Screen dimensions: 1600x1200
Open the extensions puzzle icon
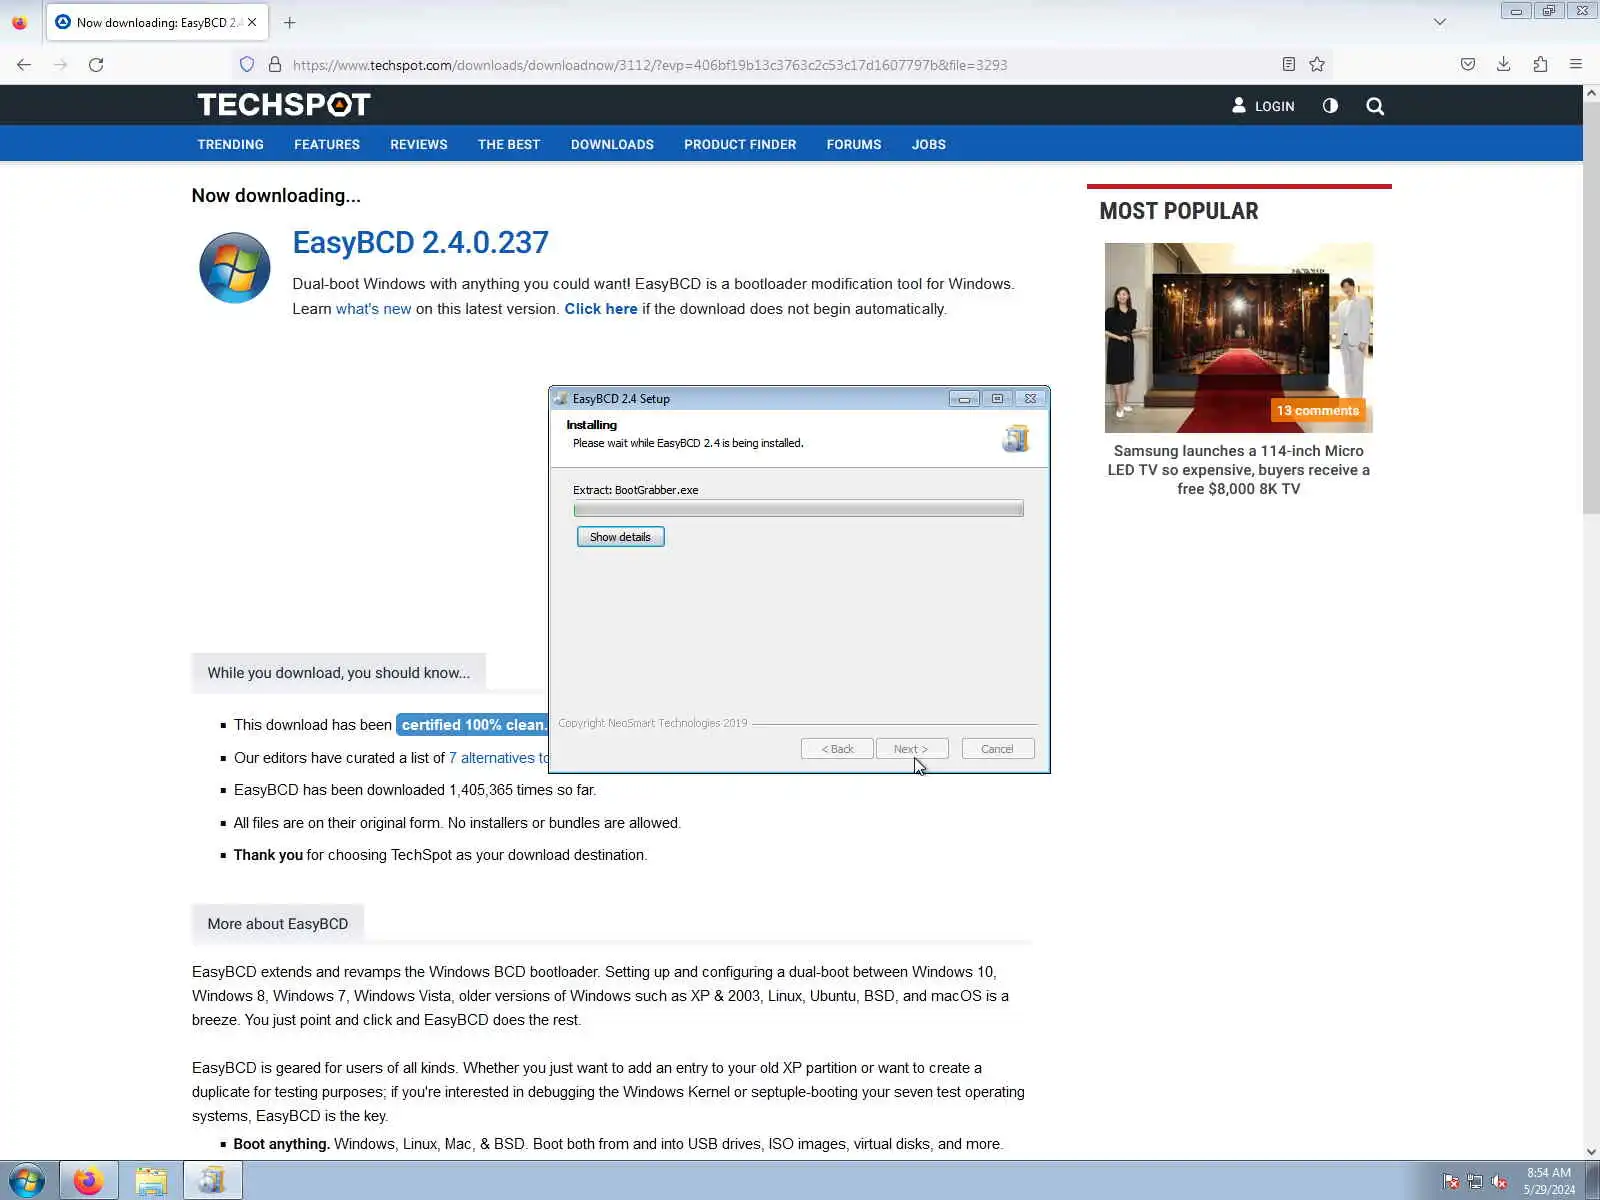tap(1540, 65)
